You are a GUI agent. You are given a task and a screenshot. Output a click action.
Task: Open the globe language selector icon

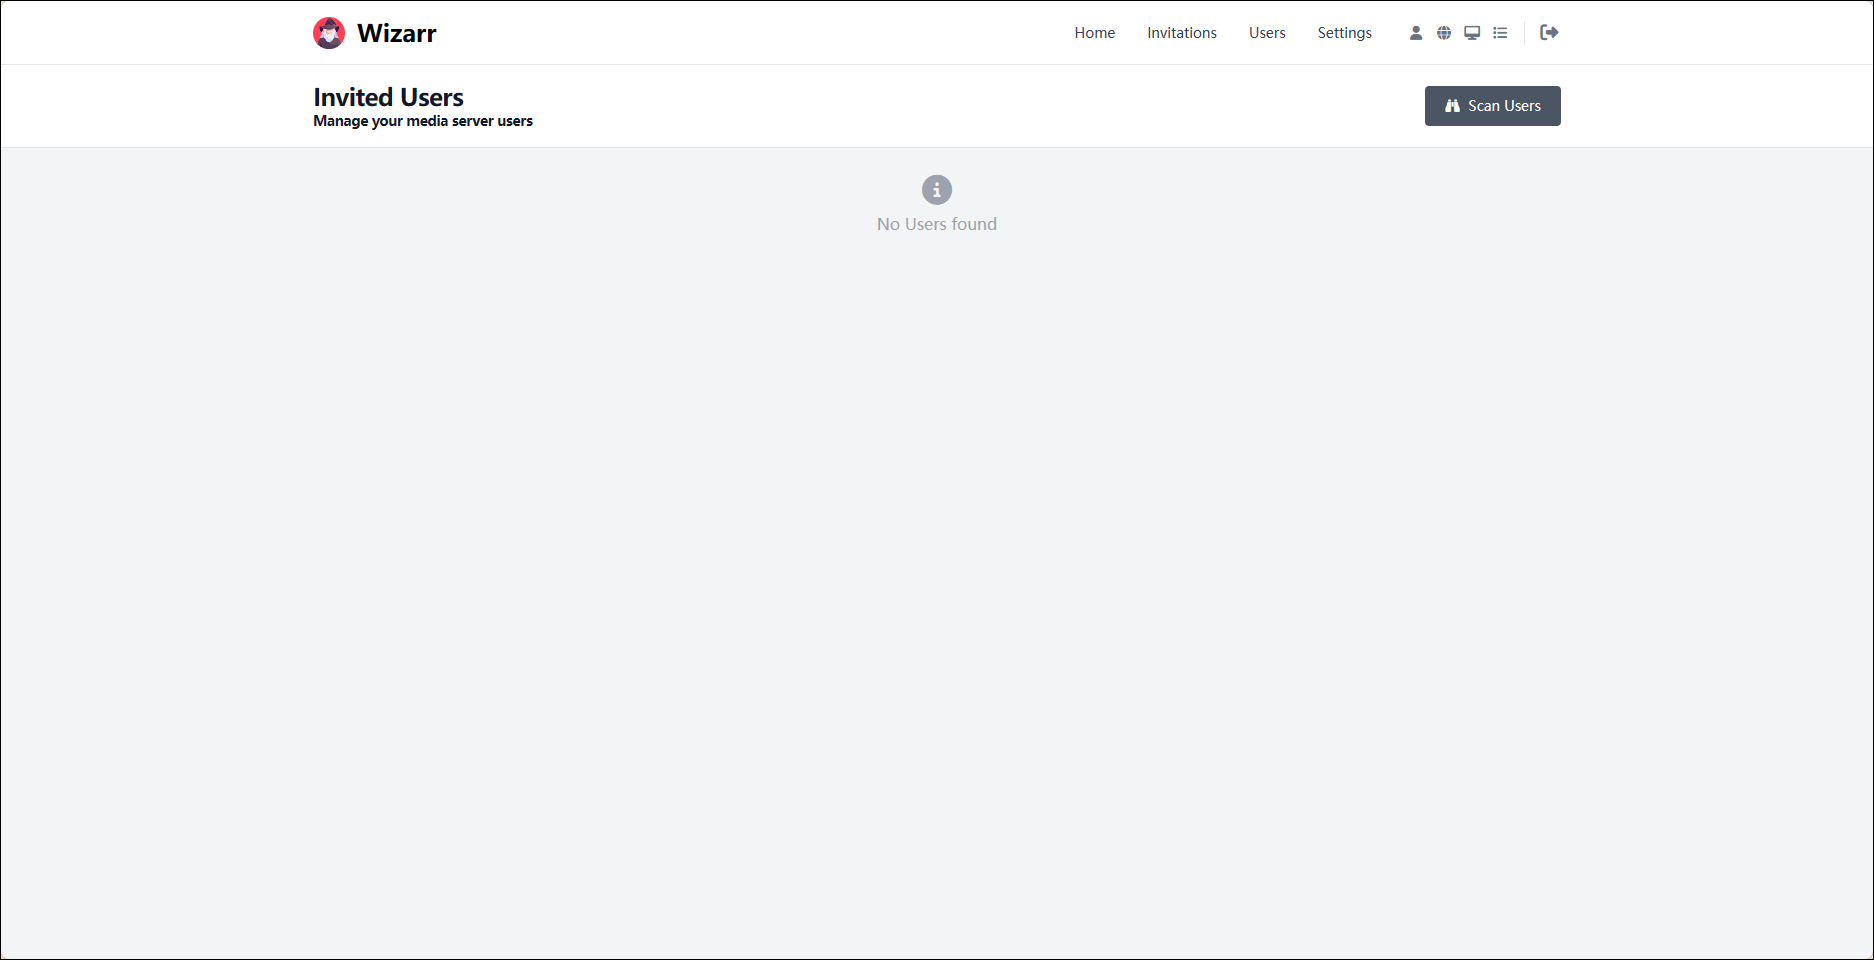[x=1444, y=33]
